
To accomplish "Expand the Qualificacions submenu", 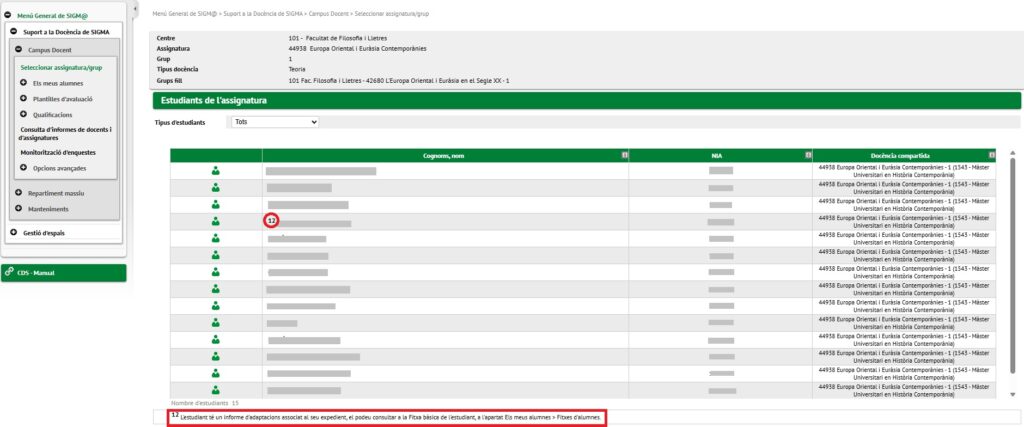I will (23, 115).
